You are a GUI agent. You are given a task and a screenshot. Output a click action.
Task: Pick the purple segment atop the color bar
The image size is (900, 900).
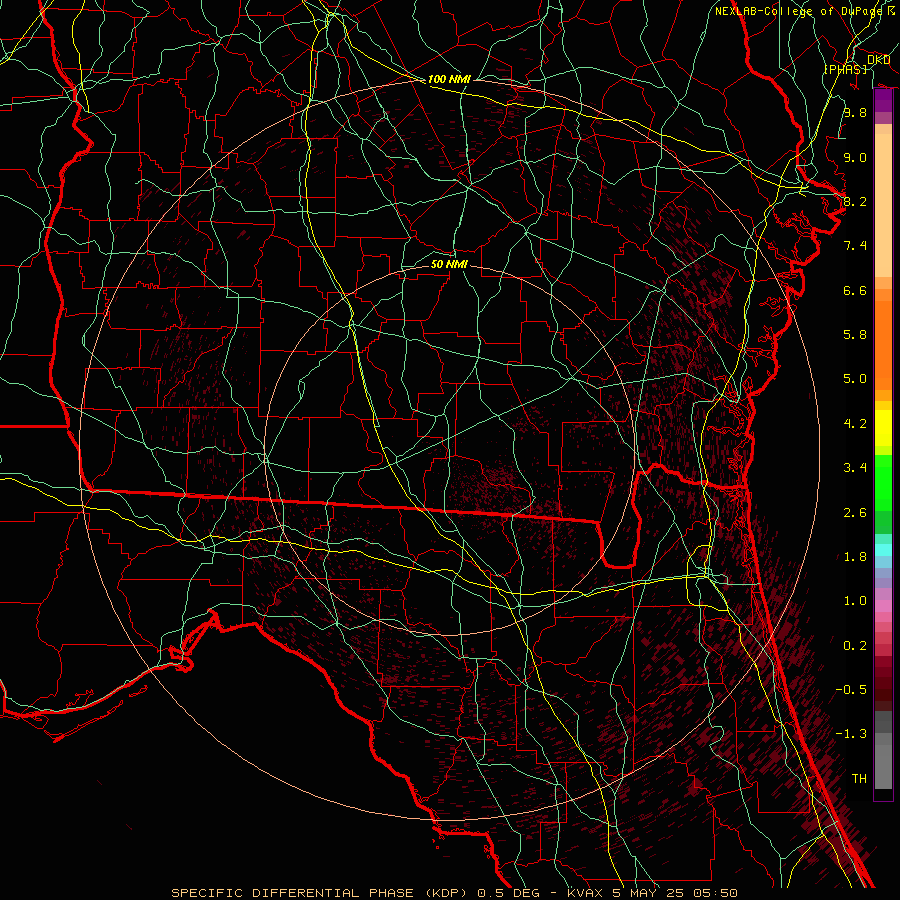click(x=883, y=101)
